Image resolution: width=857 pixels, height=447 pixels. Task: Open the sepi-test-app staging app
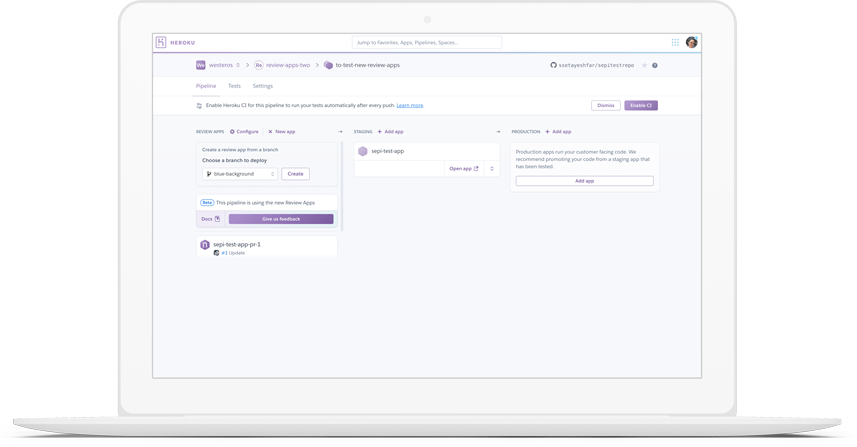tap(388, 151)
